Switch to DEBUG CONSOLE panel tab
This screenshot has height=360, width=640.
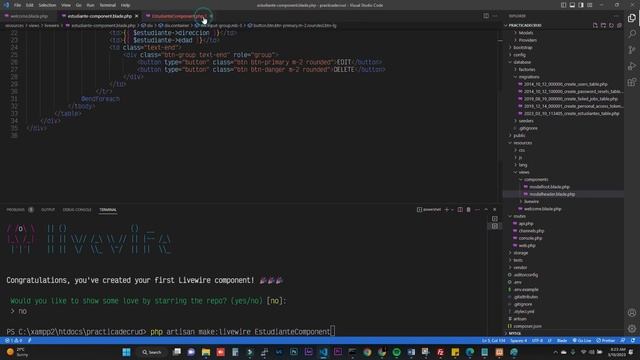(77, 210)
